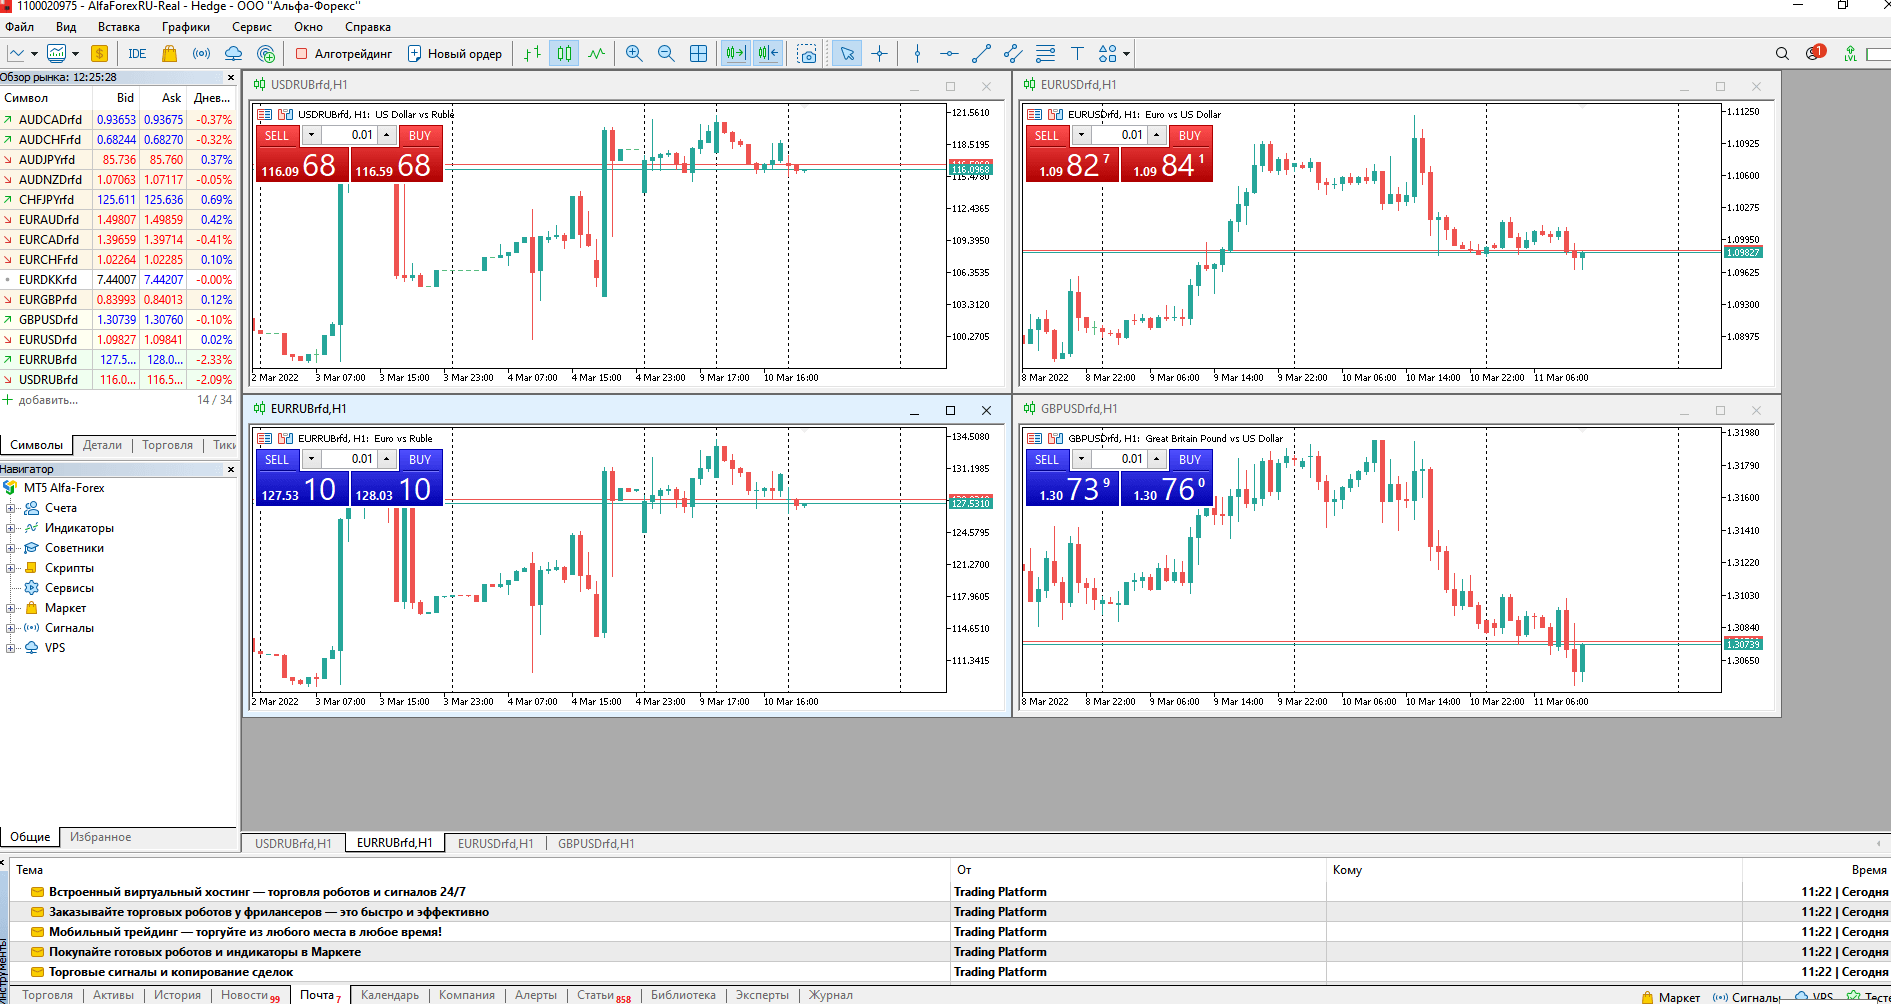Open the MQL5 IDE editor
The height and width of the screenshot is (1004, 1891).
(137, 54)
